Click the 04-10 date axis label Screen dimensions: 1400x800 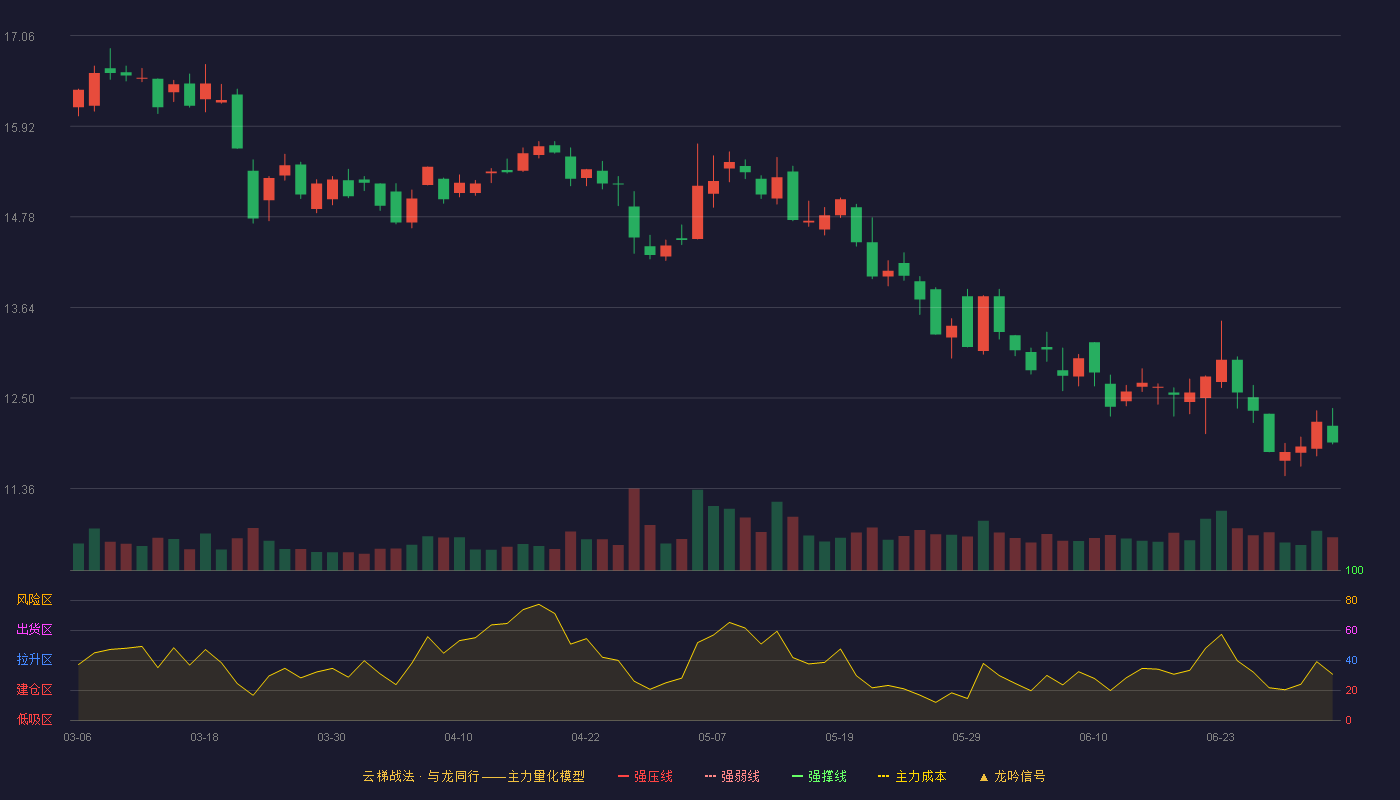point(458,737)
